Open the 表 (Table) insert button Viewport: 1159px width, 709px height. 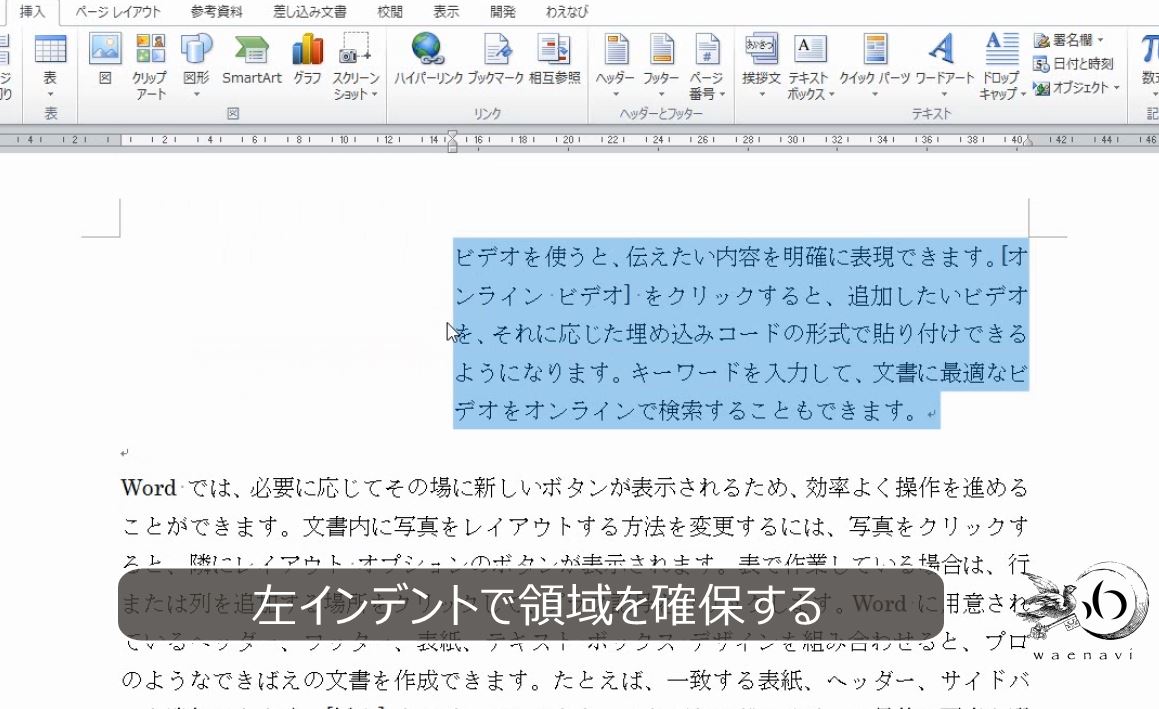pyautogui.click(x=50, y=65)
